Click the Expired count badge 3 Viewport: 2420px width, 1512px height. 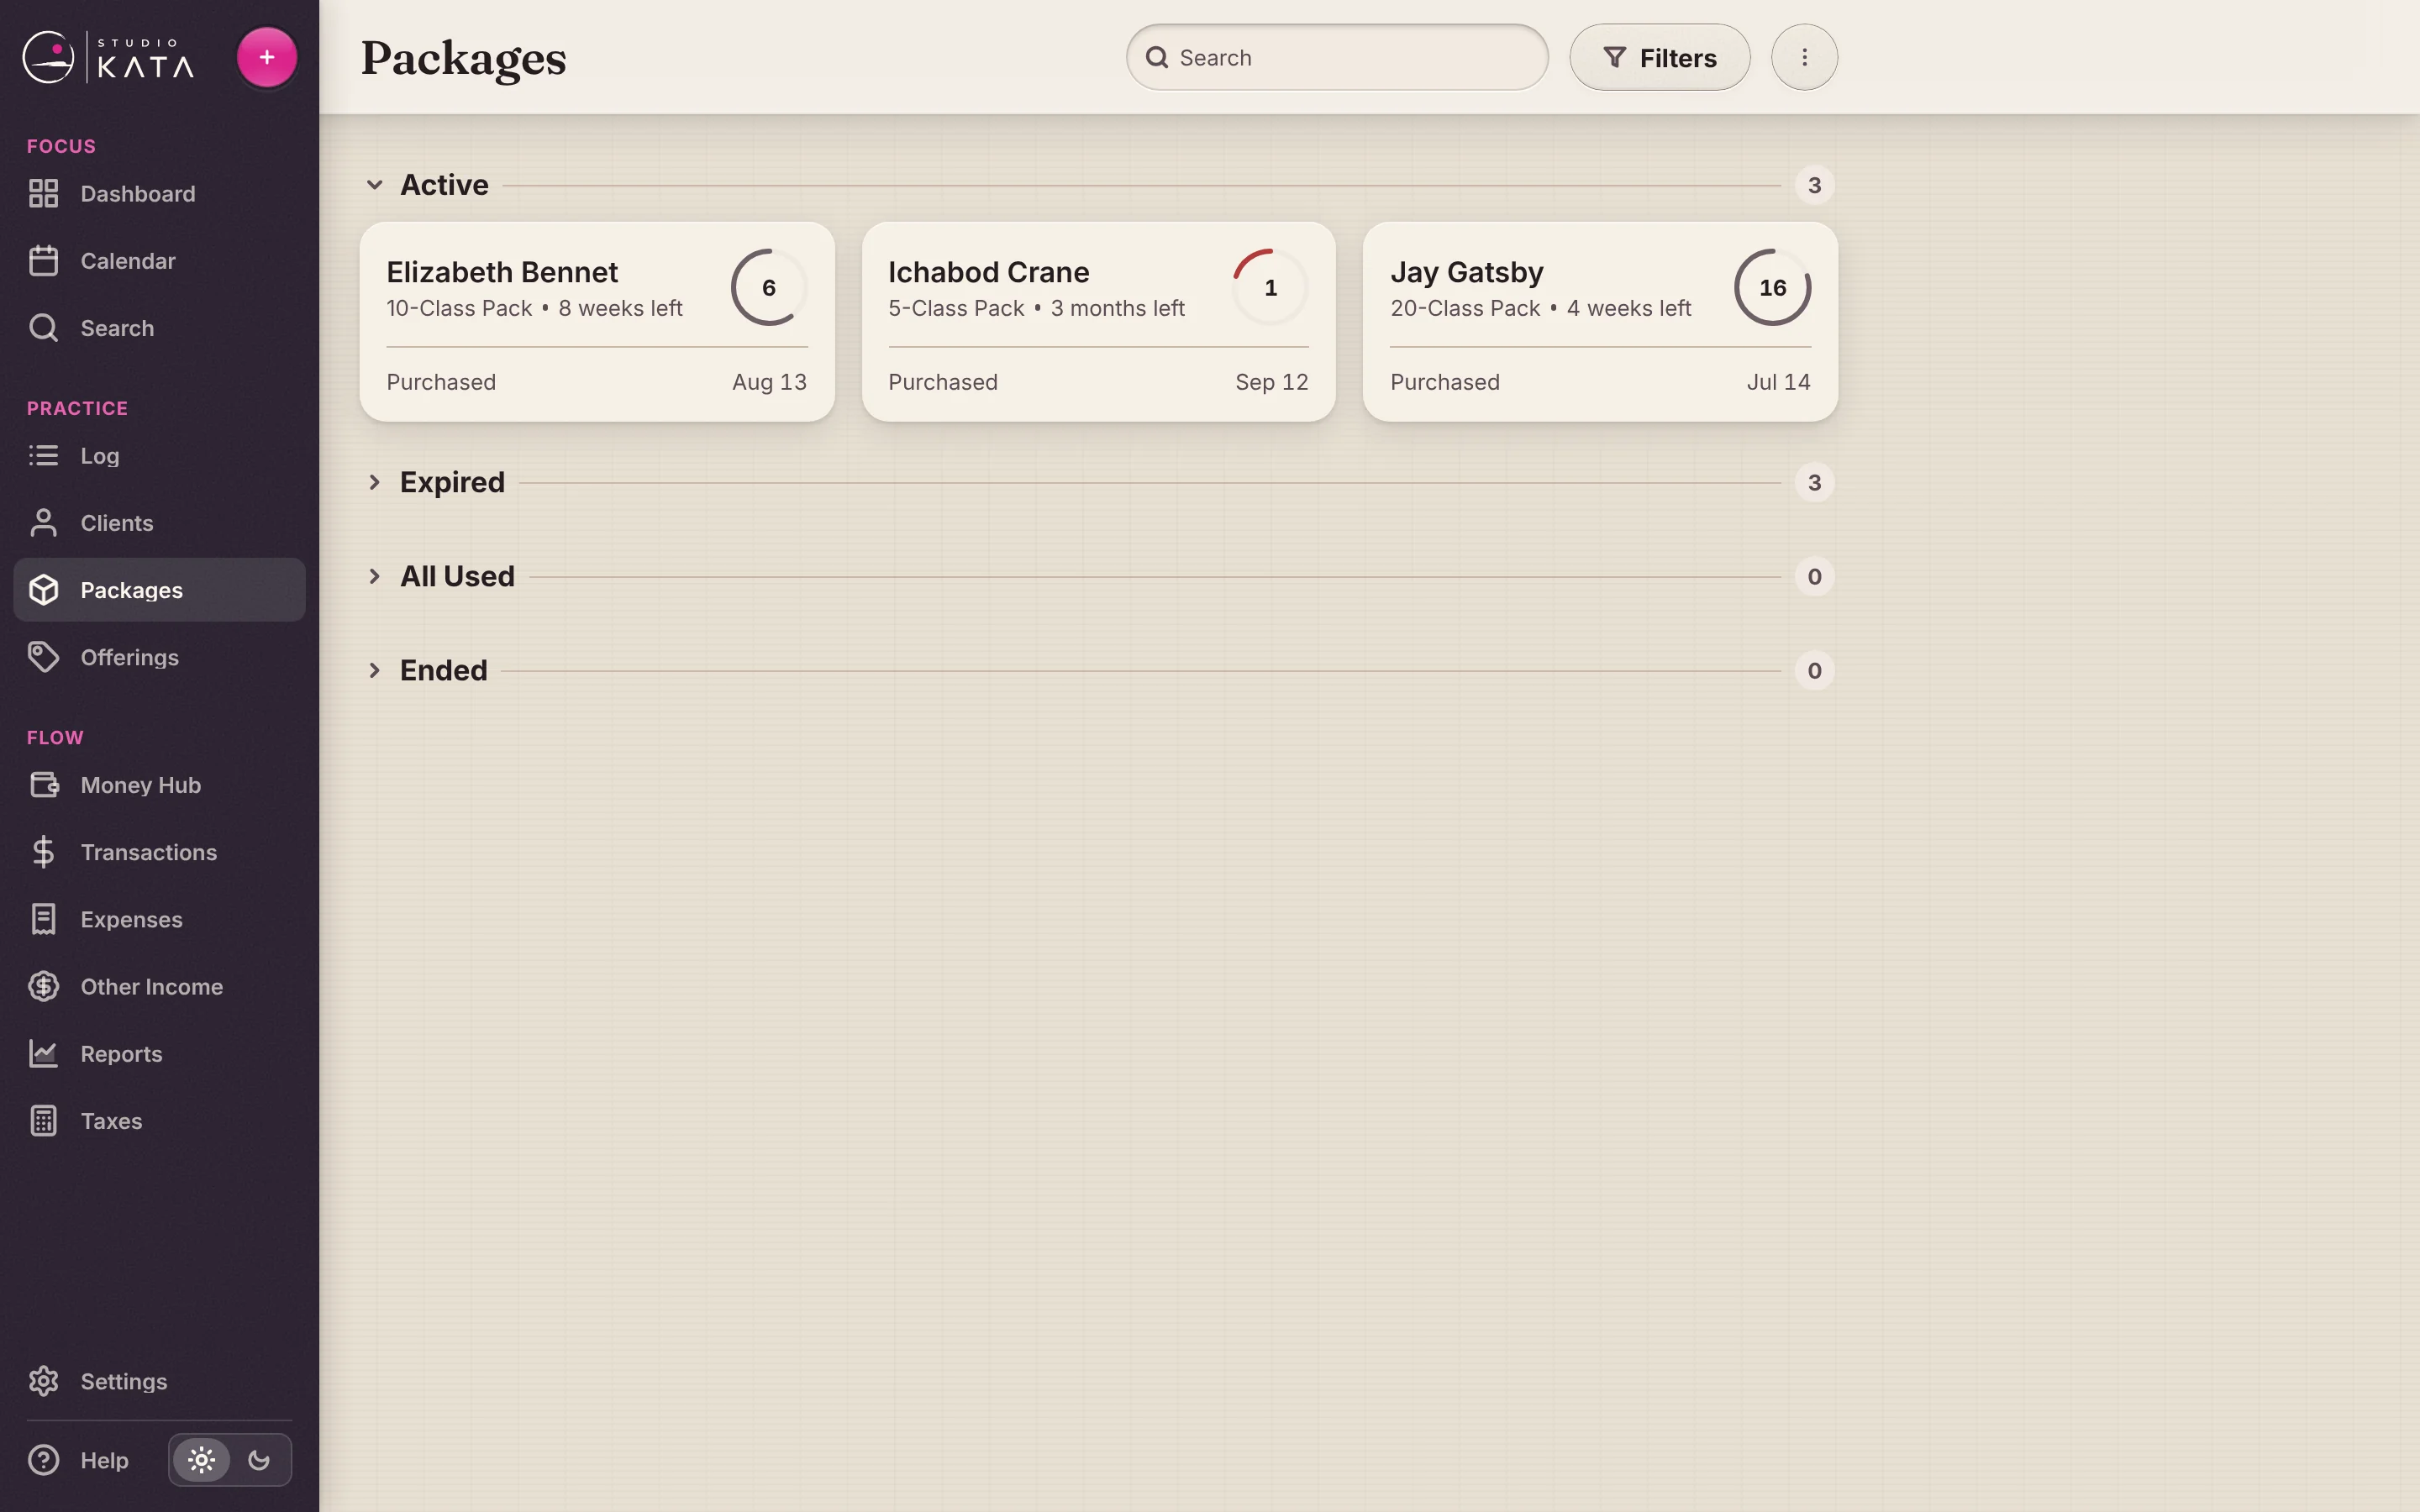(x=1813, y=482)
